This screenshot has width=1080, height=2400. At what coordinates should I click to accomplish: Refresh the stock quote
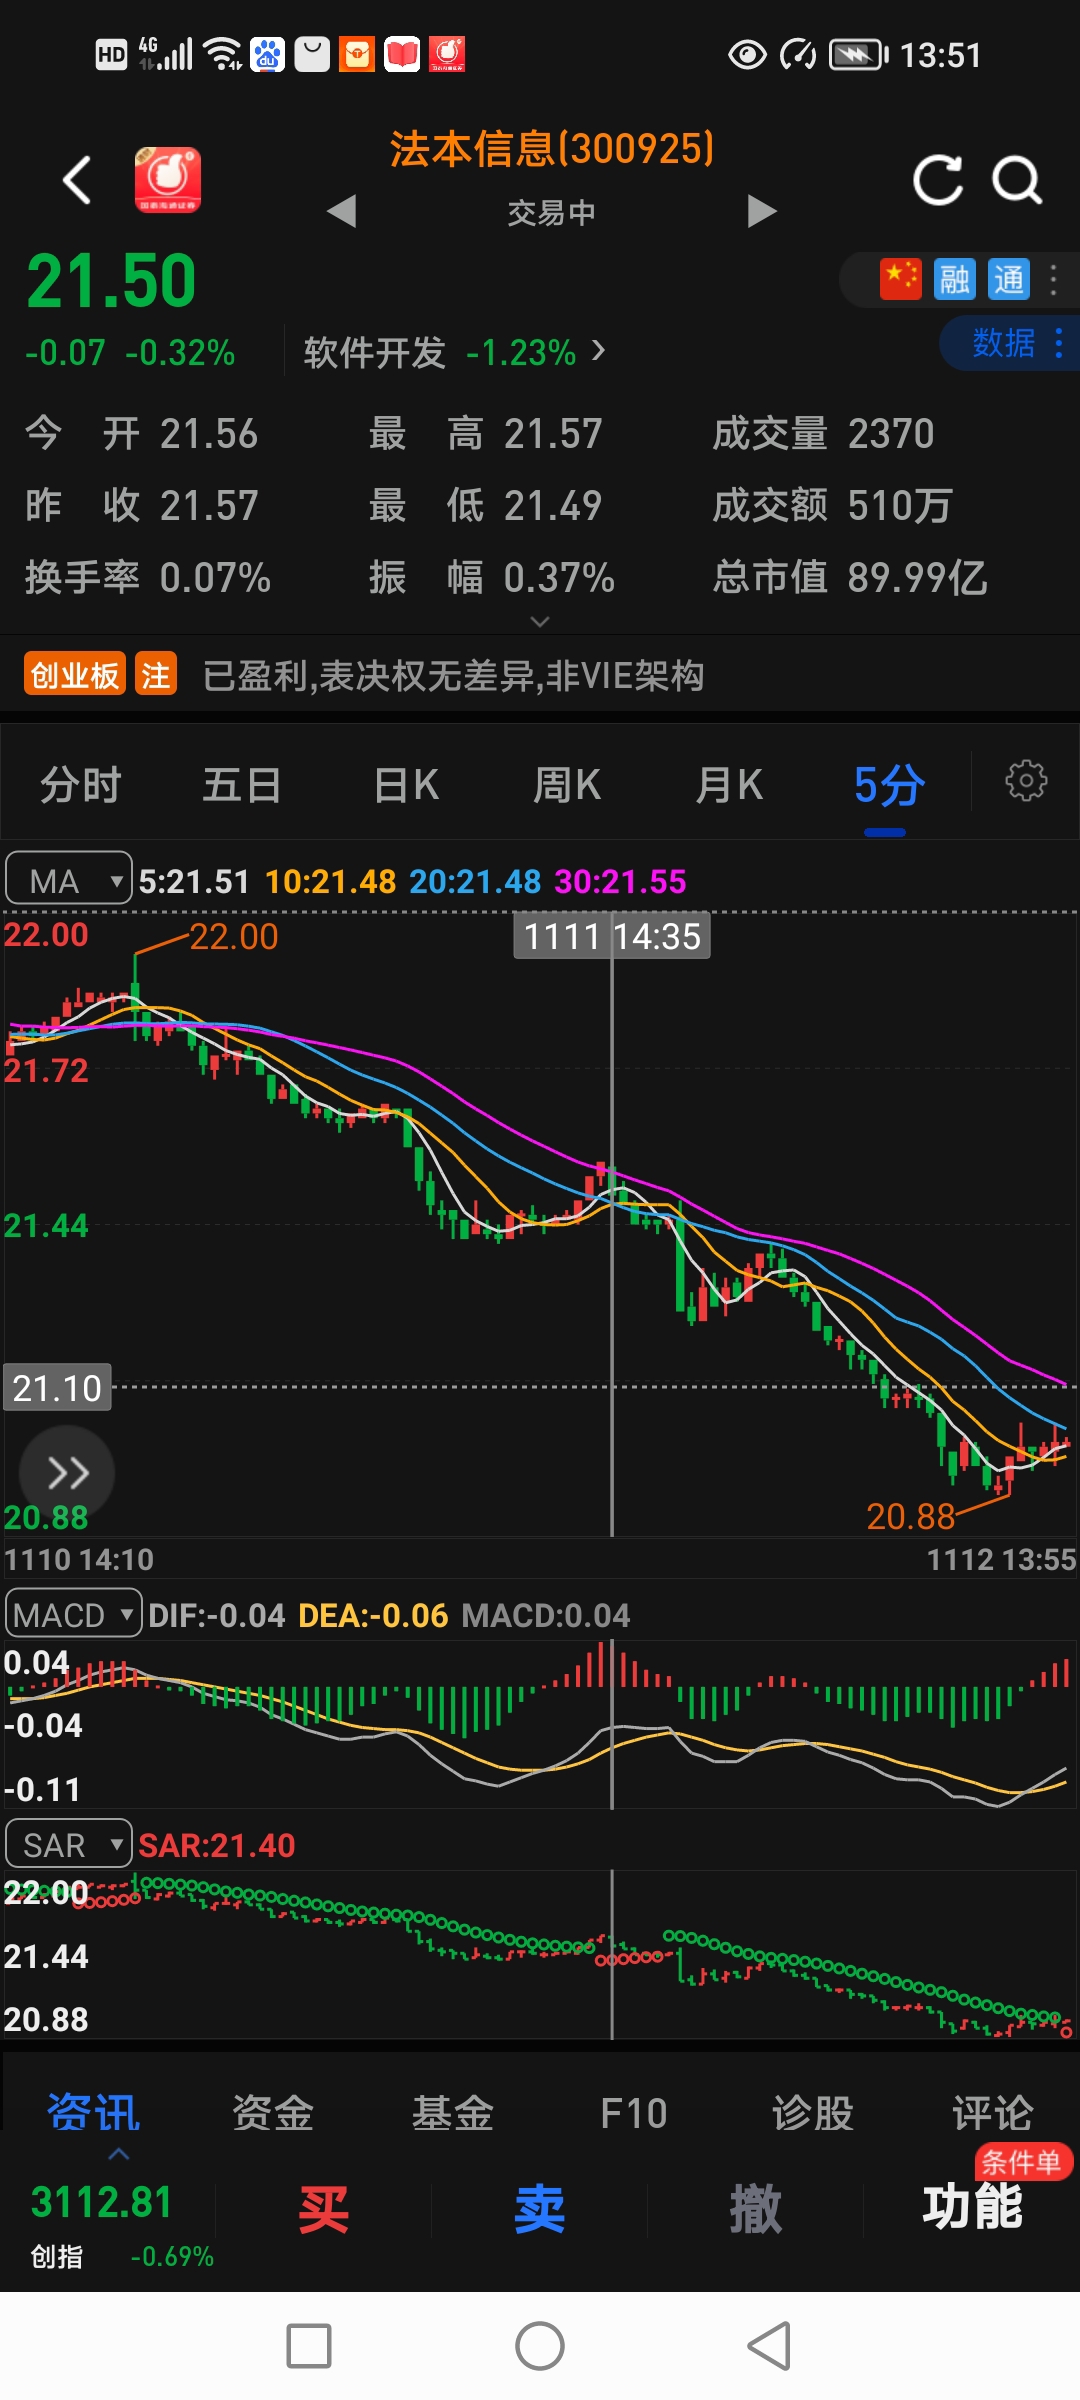[x=938, y=180]
